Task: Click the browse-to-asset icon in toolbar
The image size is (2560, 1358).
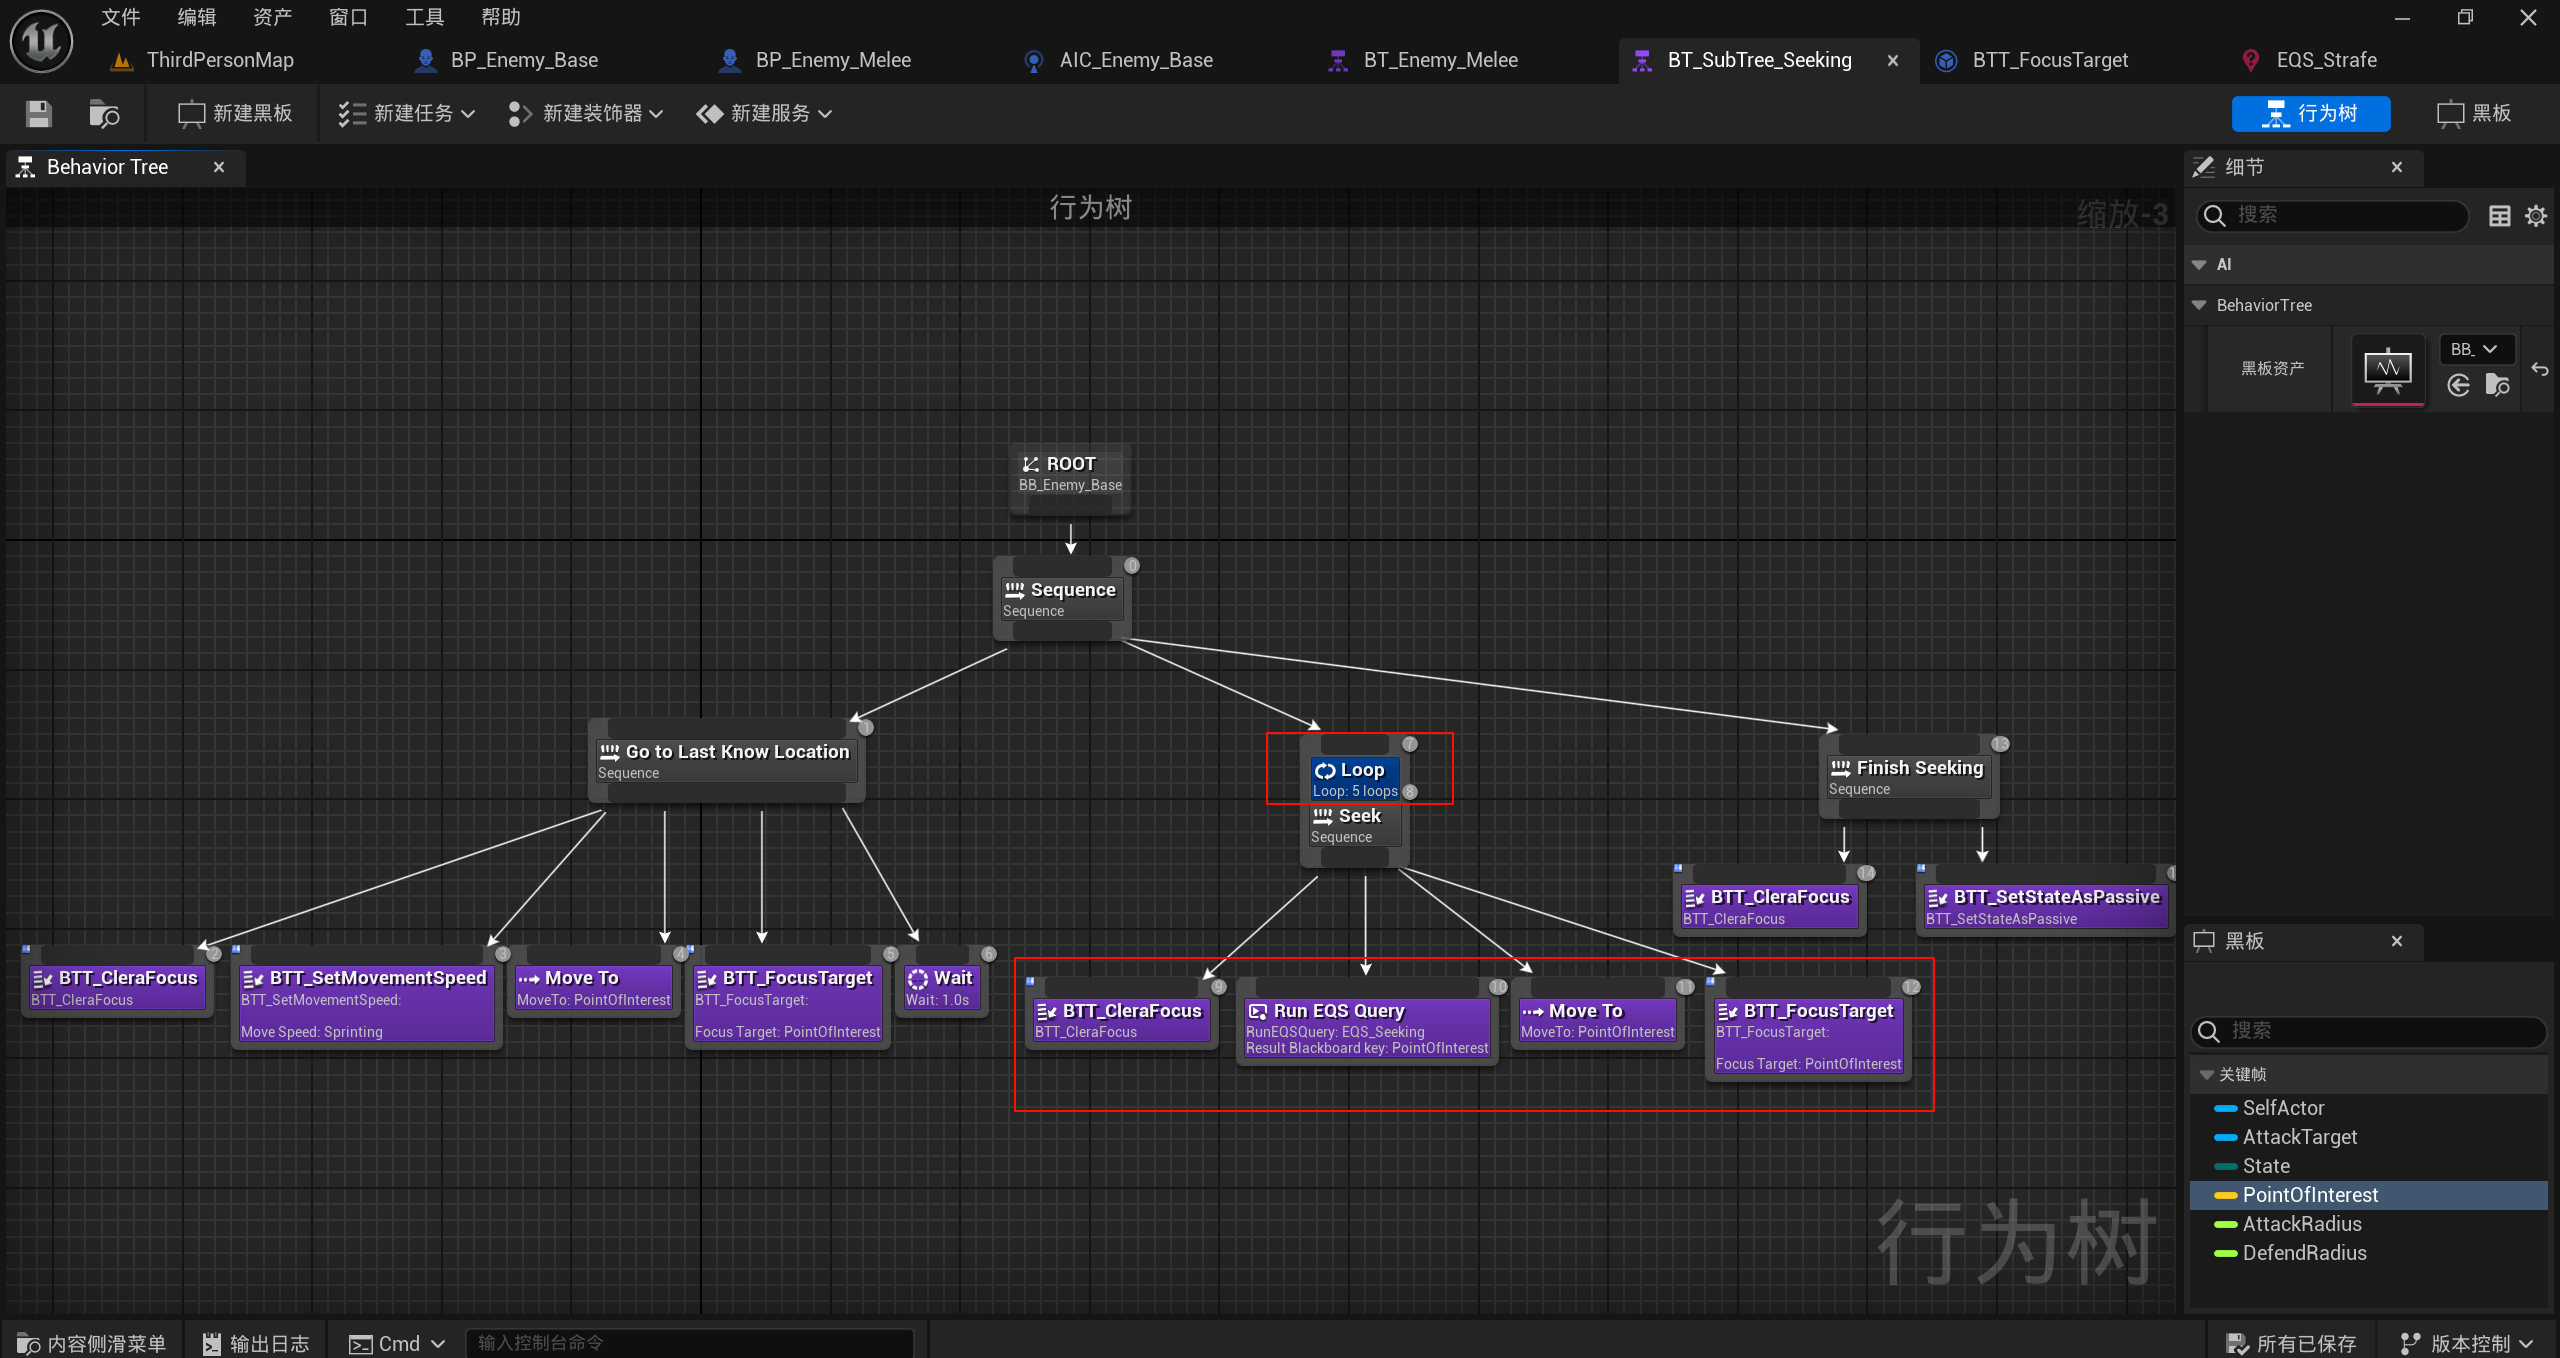Action: point(103,114)
